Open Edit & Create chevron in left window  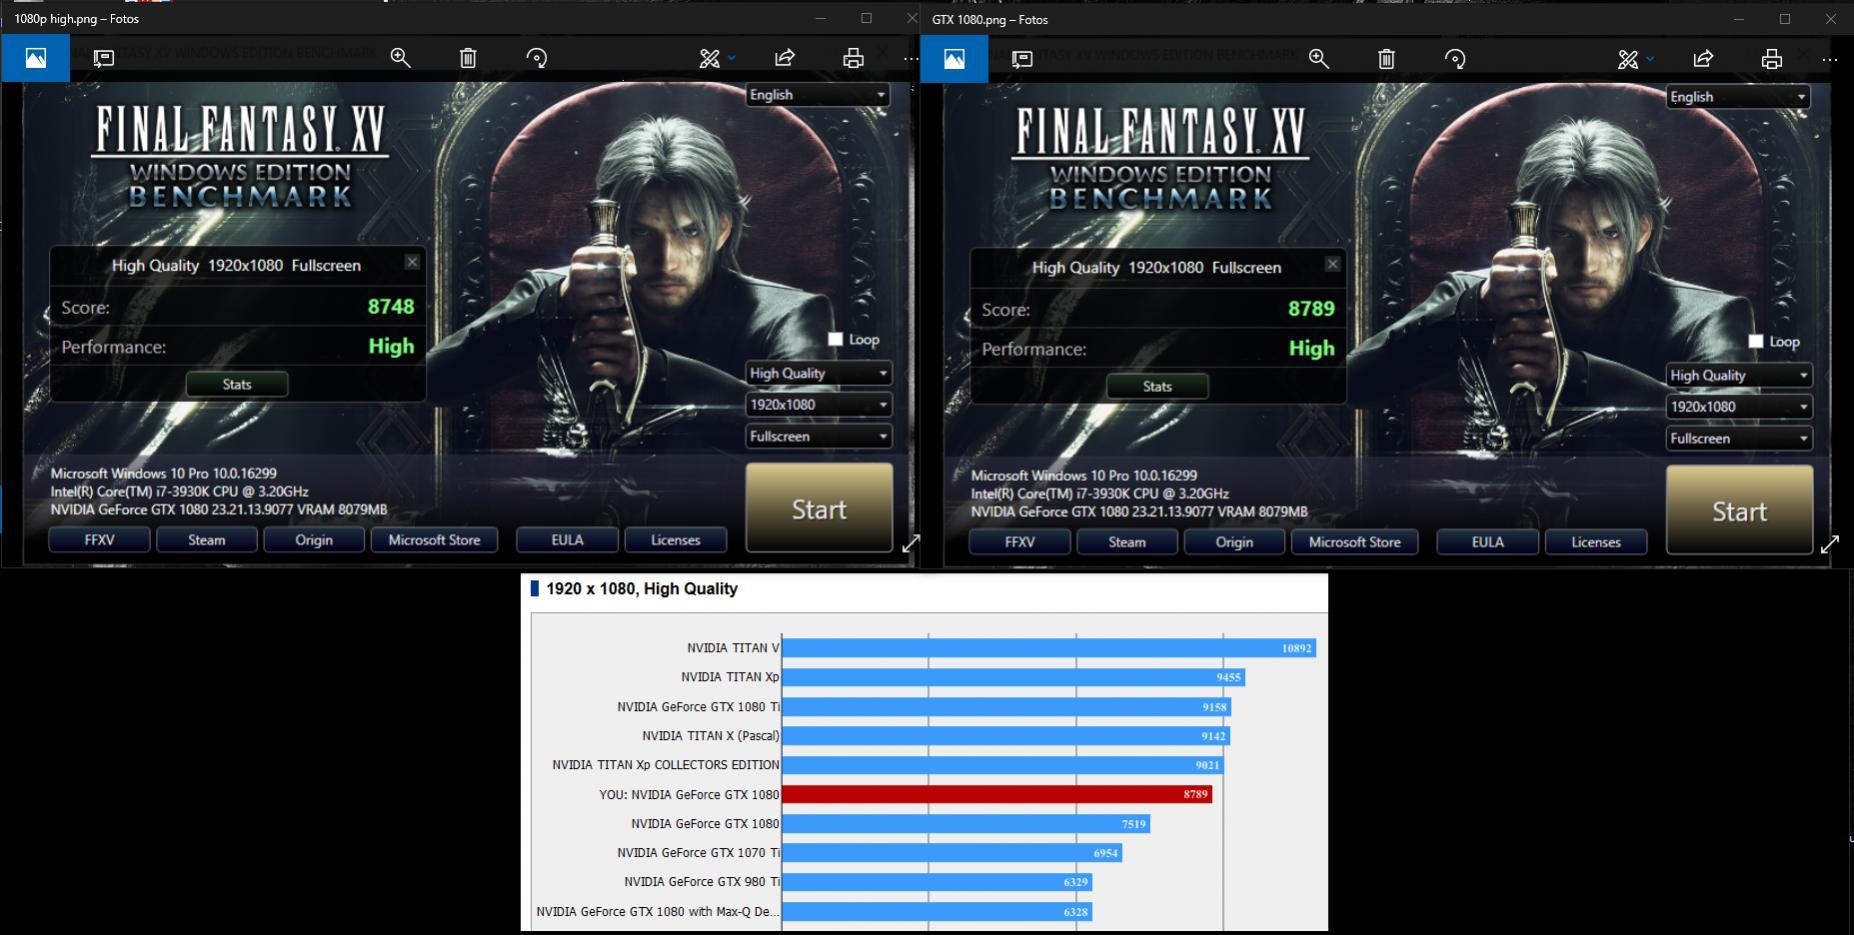click(x=732, y=58)
